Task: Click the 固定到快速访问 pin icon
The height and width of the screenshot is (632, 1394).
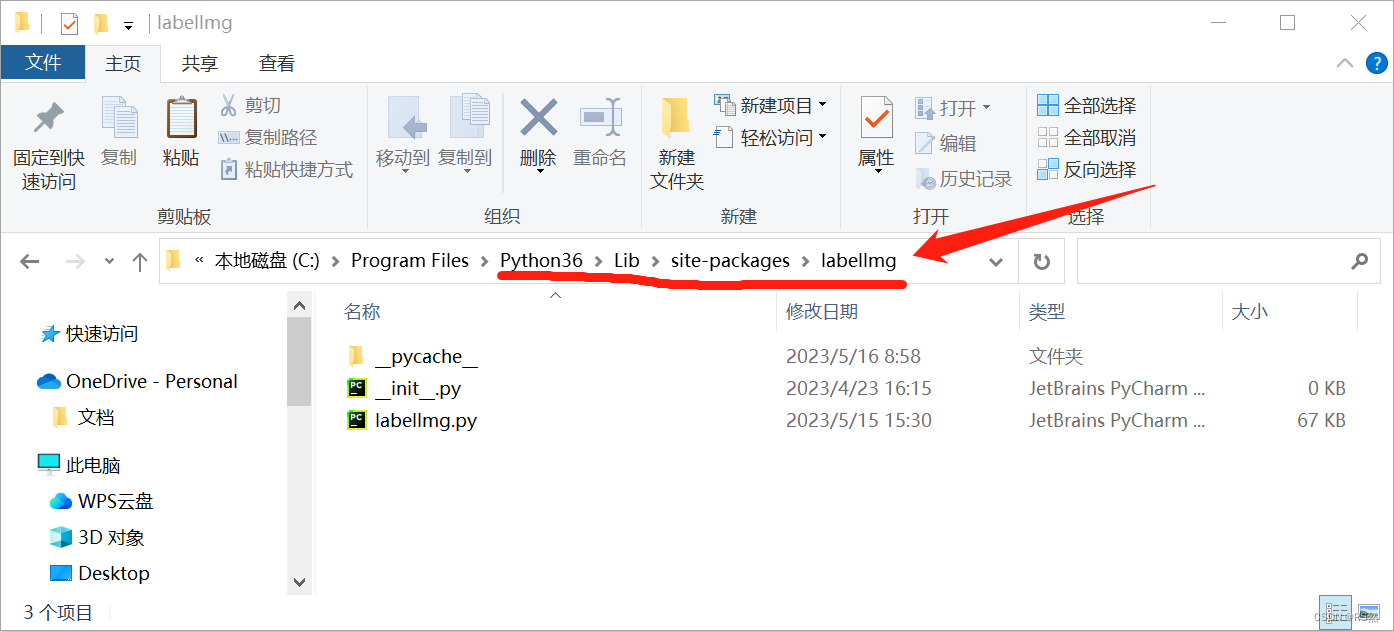Action: [x=48, y=119]
